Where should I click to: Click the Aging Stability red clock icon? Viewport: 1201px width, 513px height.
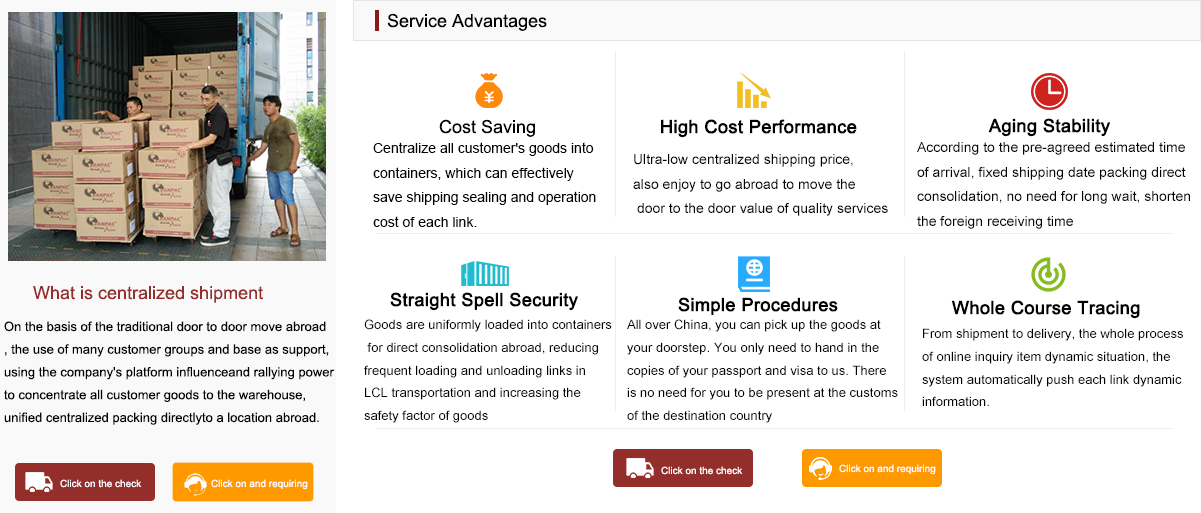tap(1049, 91)
